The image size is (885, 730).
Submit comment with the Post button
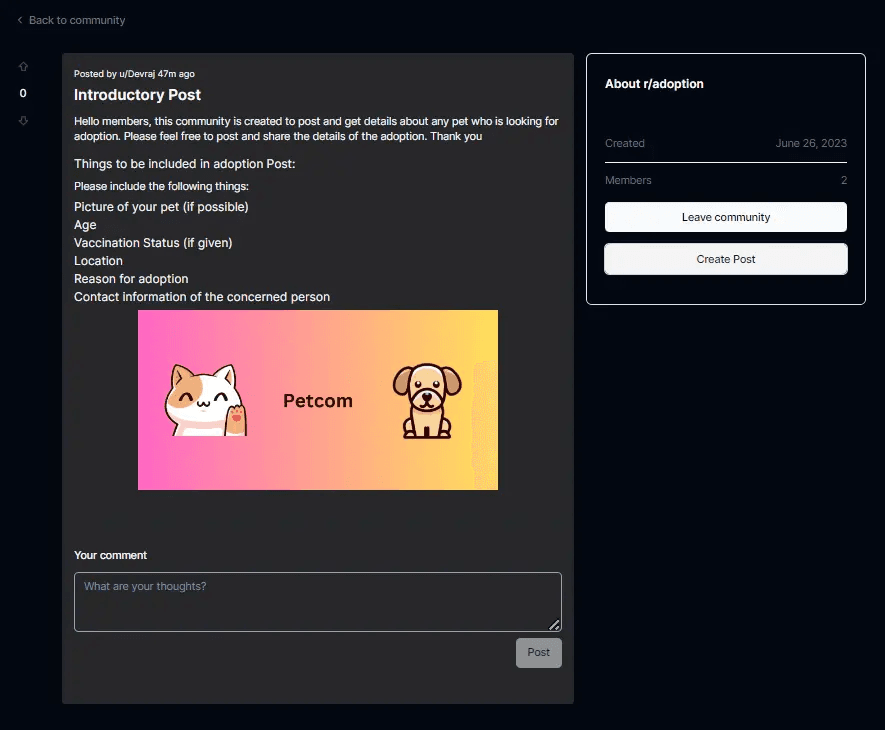point(538,652)
